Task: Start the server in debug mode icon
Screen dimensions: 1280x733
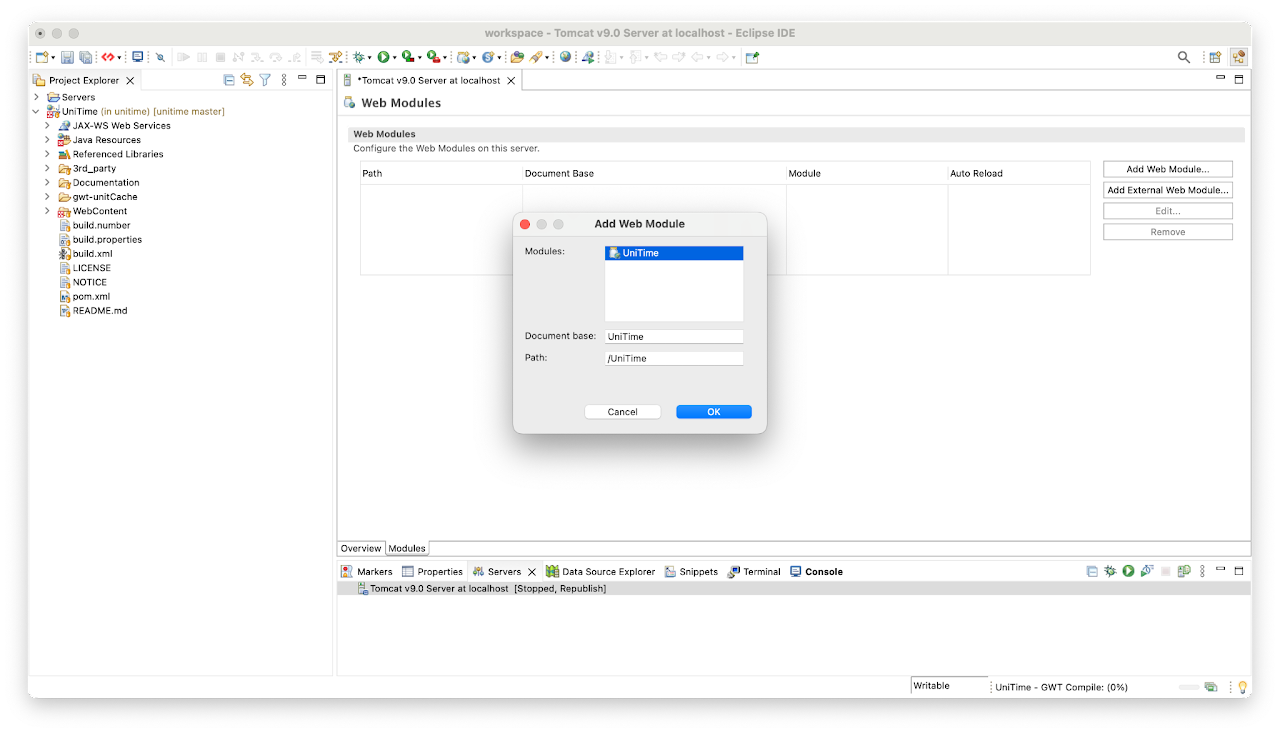Action: point(1110,571)
